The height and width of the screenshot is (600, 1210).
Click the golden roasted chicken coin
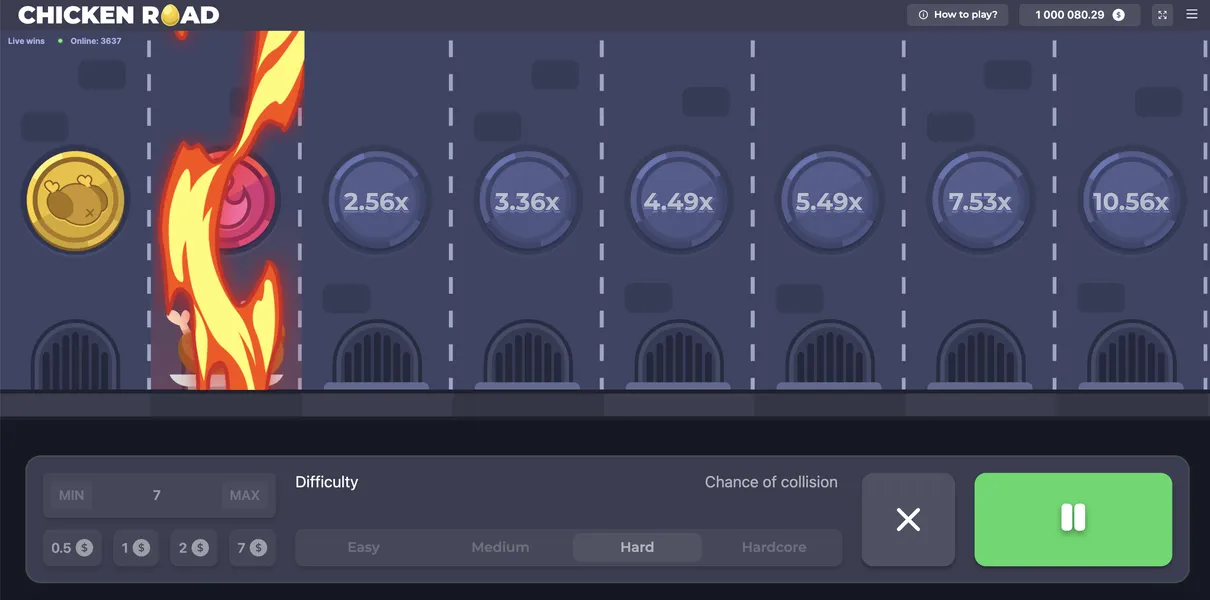click(75, 201)
